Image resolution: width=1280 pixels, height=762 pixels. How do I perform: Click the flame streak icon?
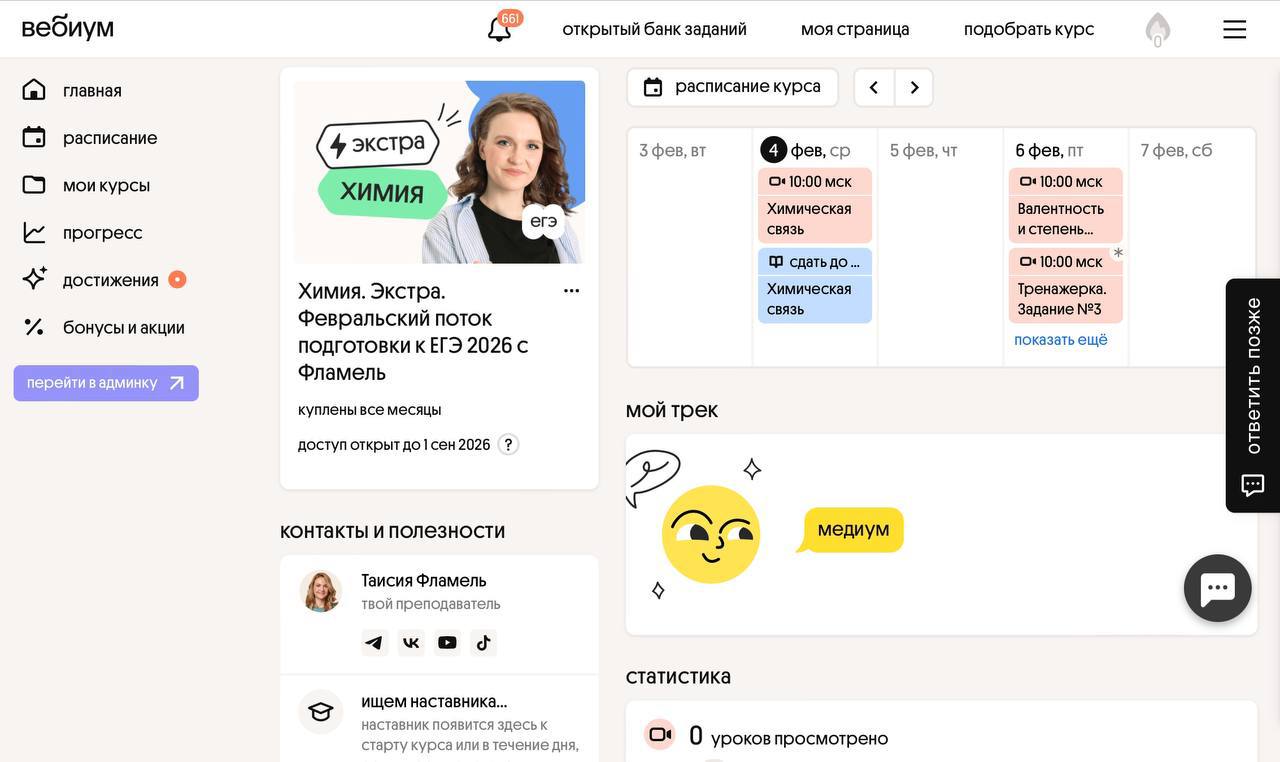1158,29
